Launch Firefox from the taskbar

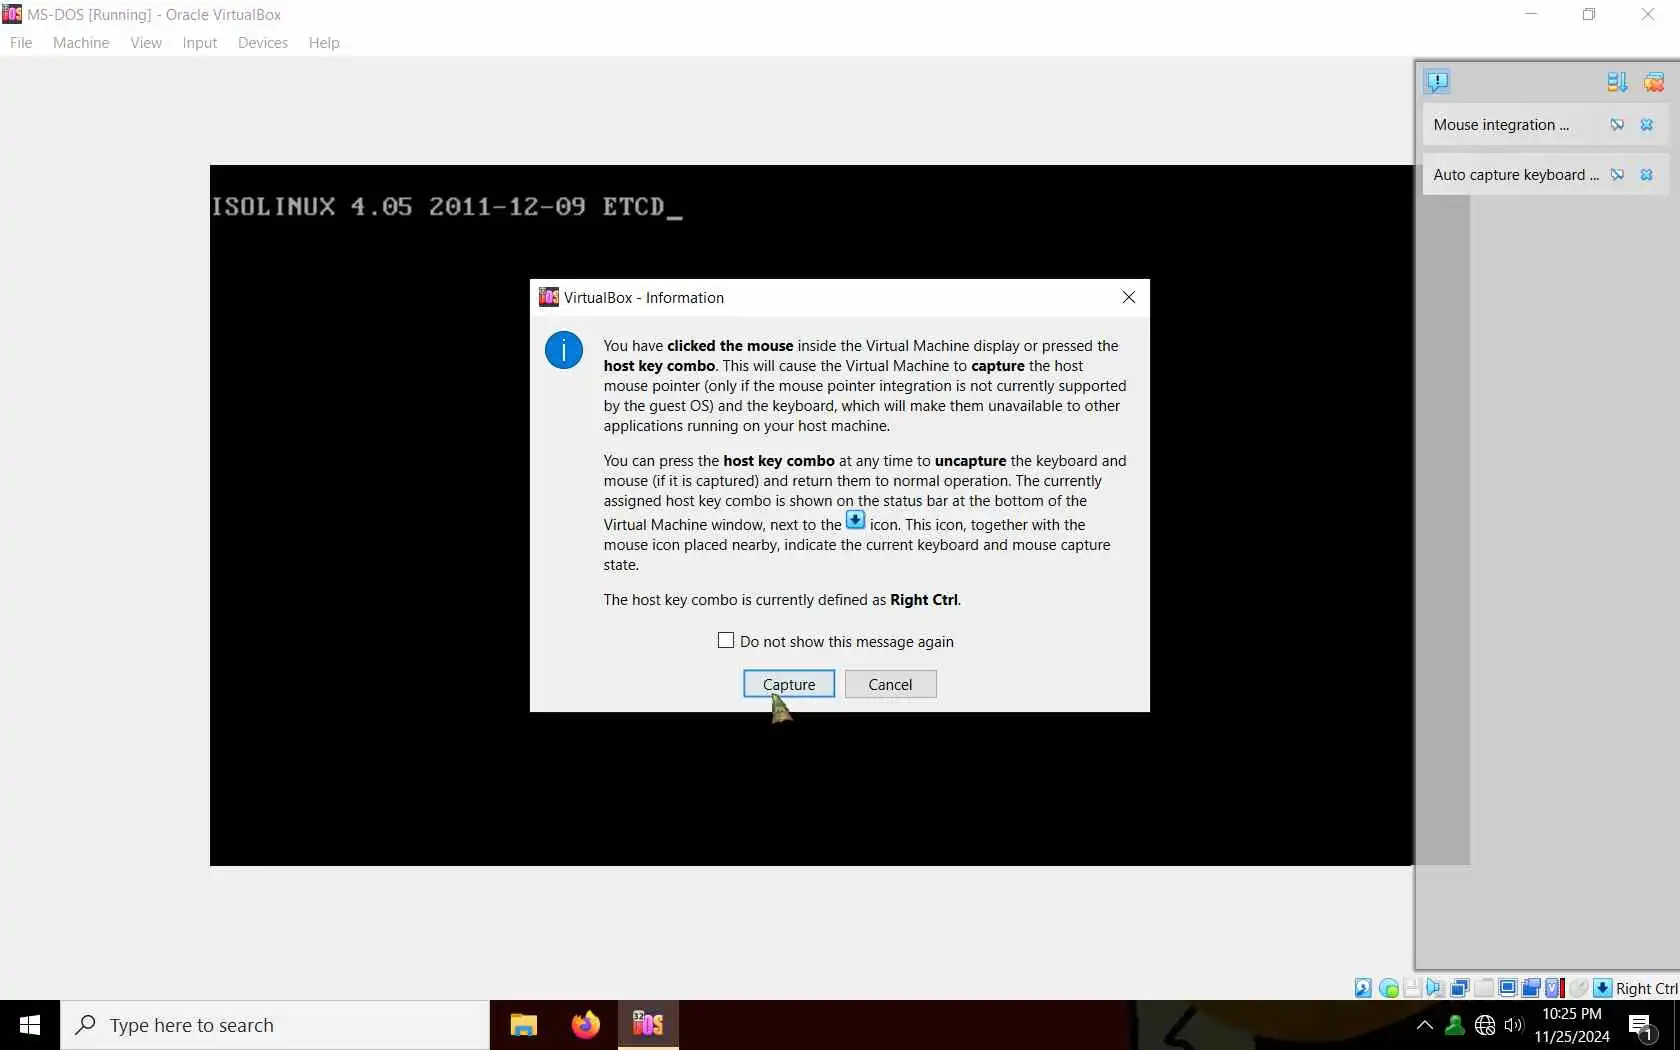pos(585,1025)
